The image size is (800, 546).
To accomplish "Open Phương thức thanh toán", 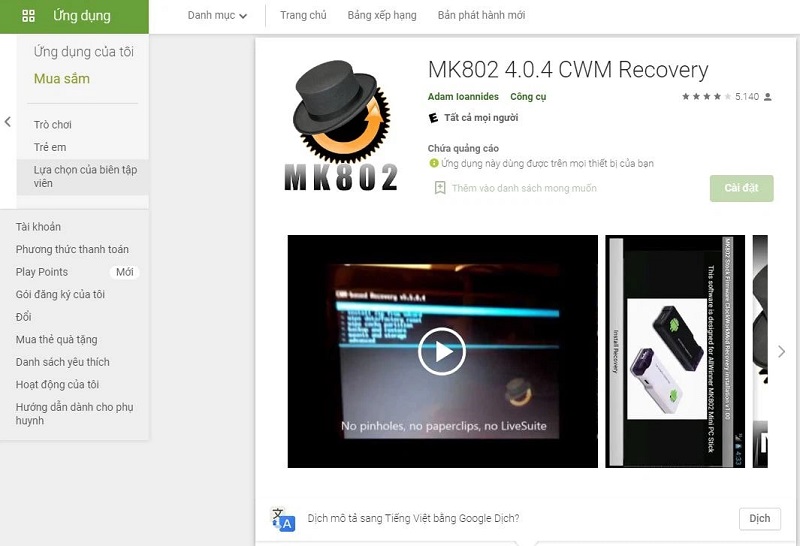I will coord(72,249).
